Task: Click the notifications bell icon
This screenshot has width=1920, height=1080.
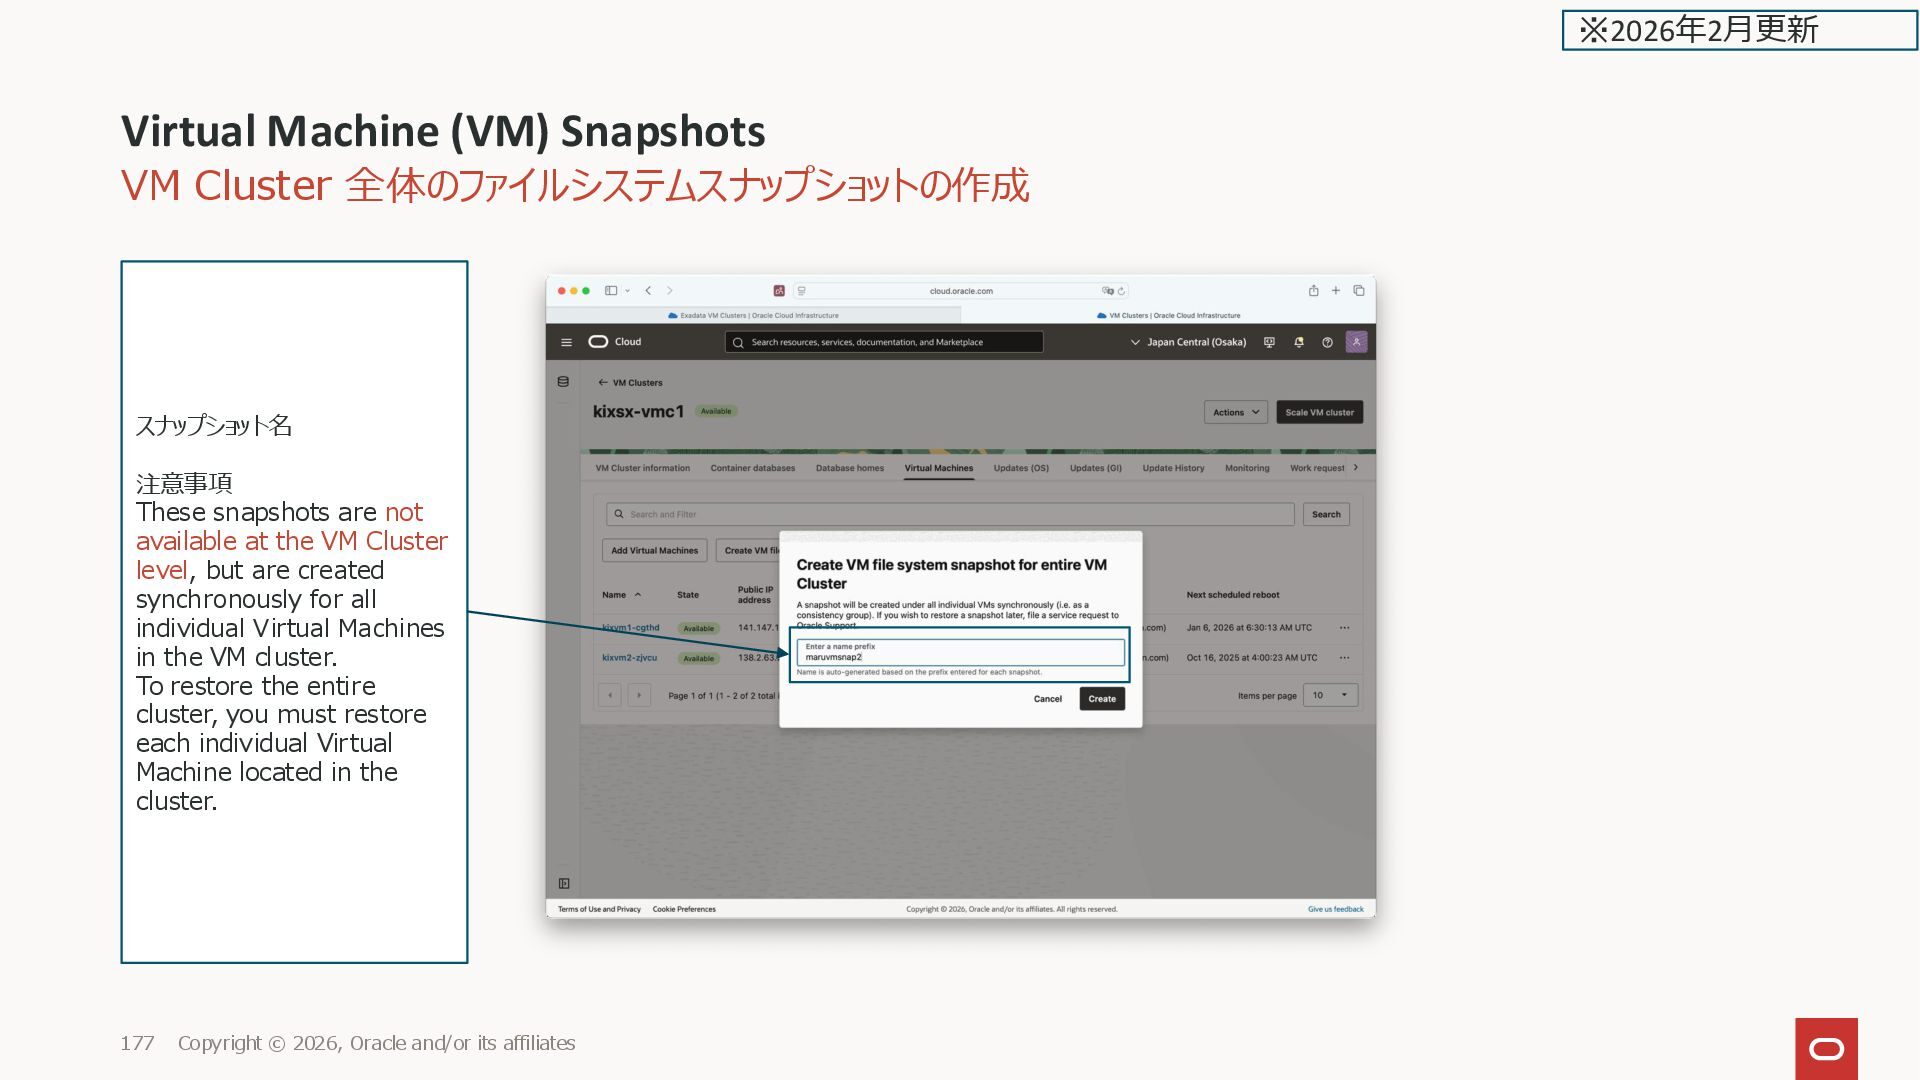Action: pos(1298,342)
